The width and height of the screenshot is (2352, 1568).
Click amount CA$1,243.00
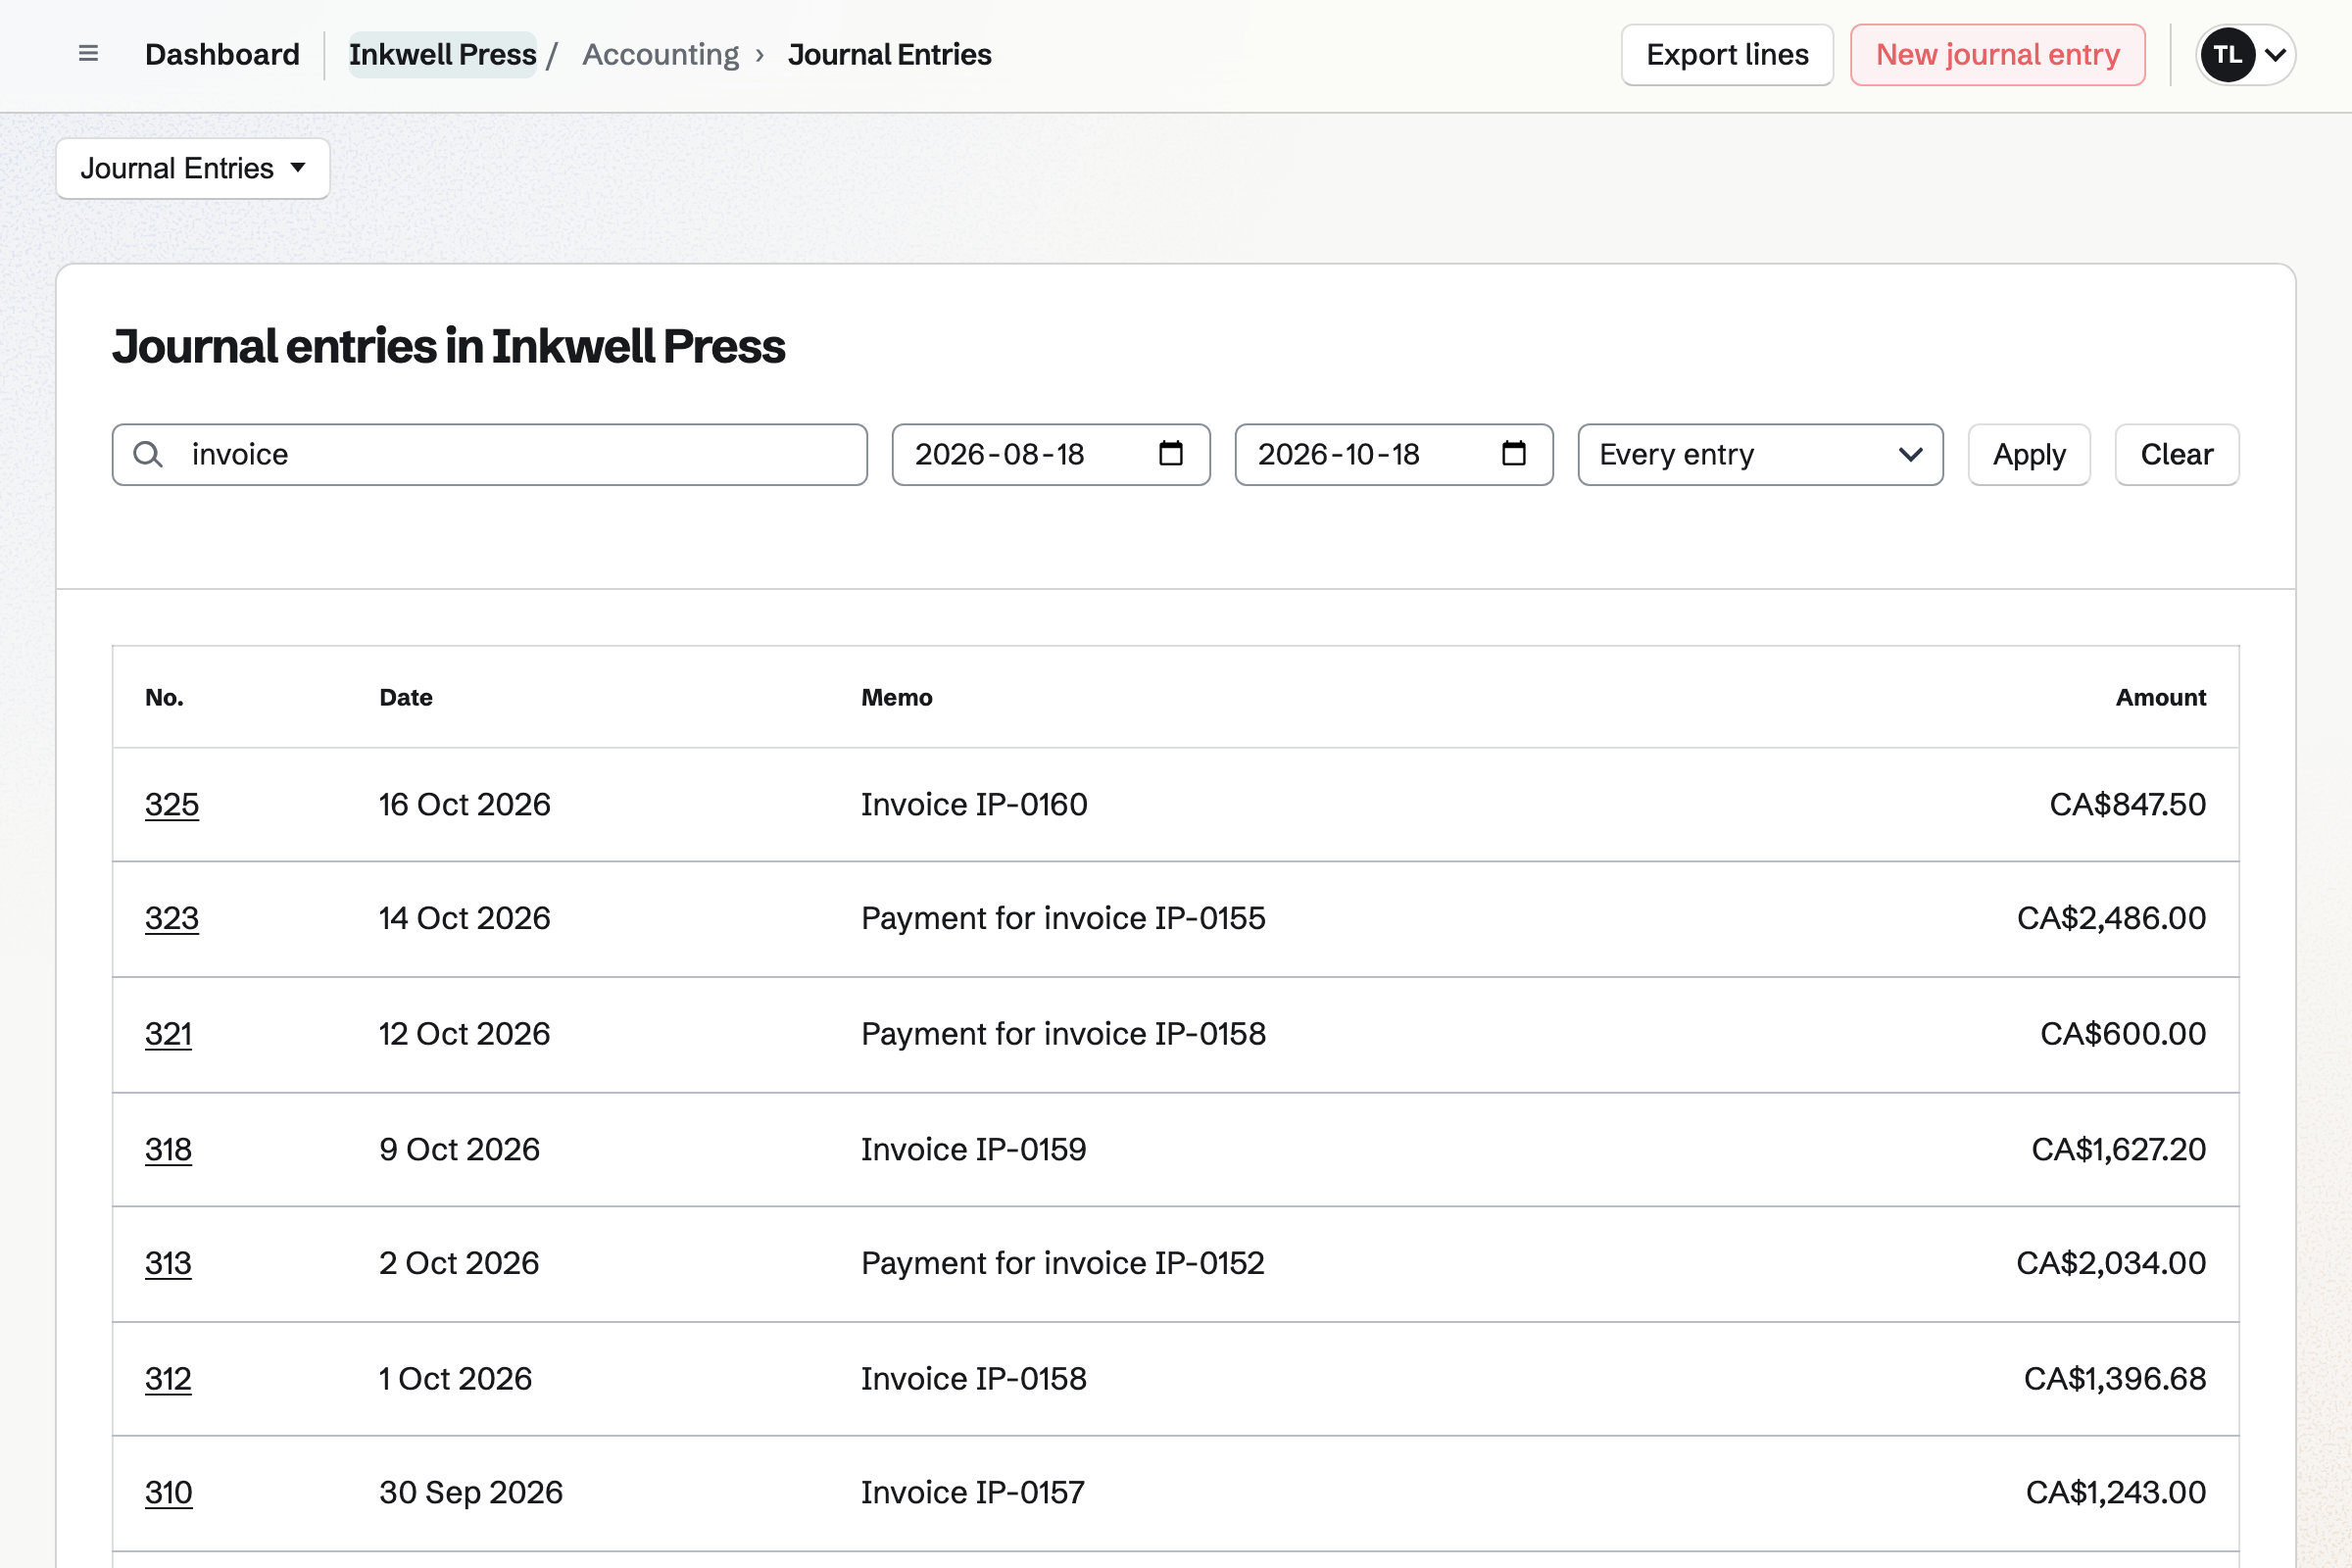tap(2116, 1493)
